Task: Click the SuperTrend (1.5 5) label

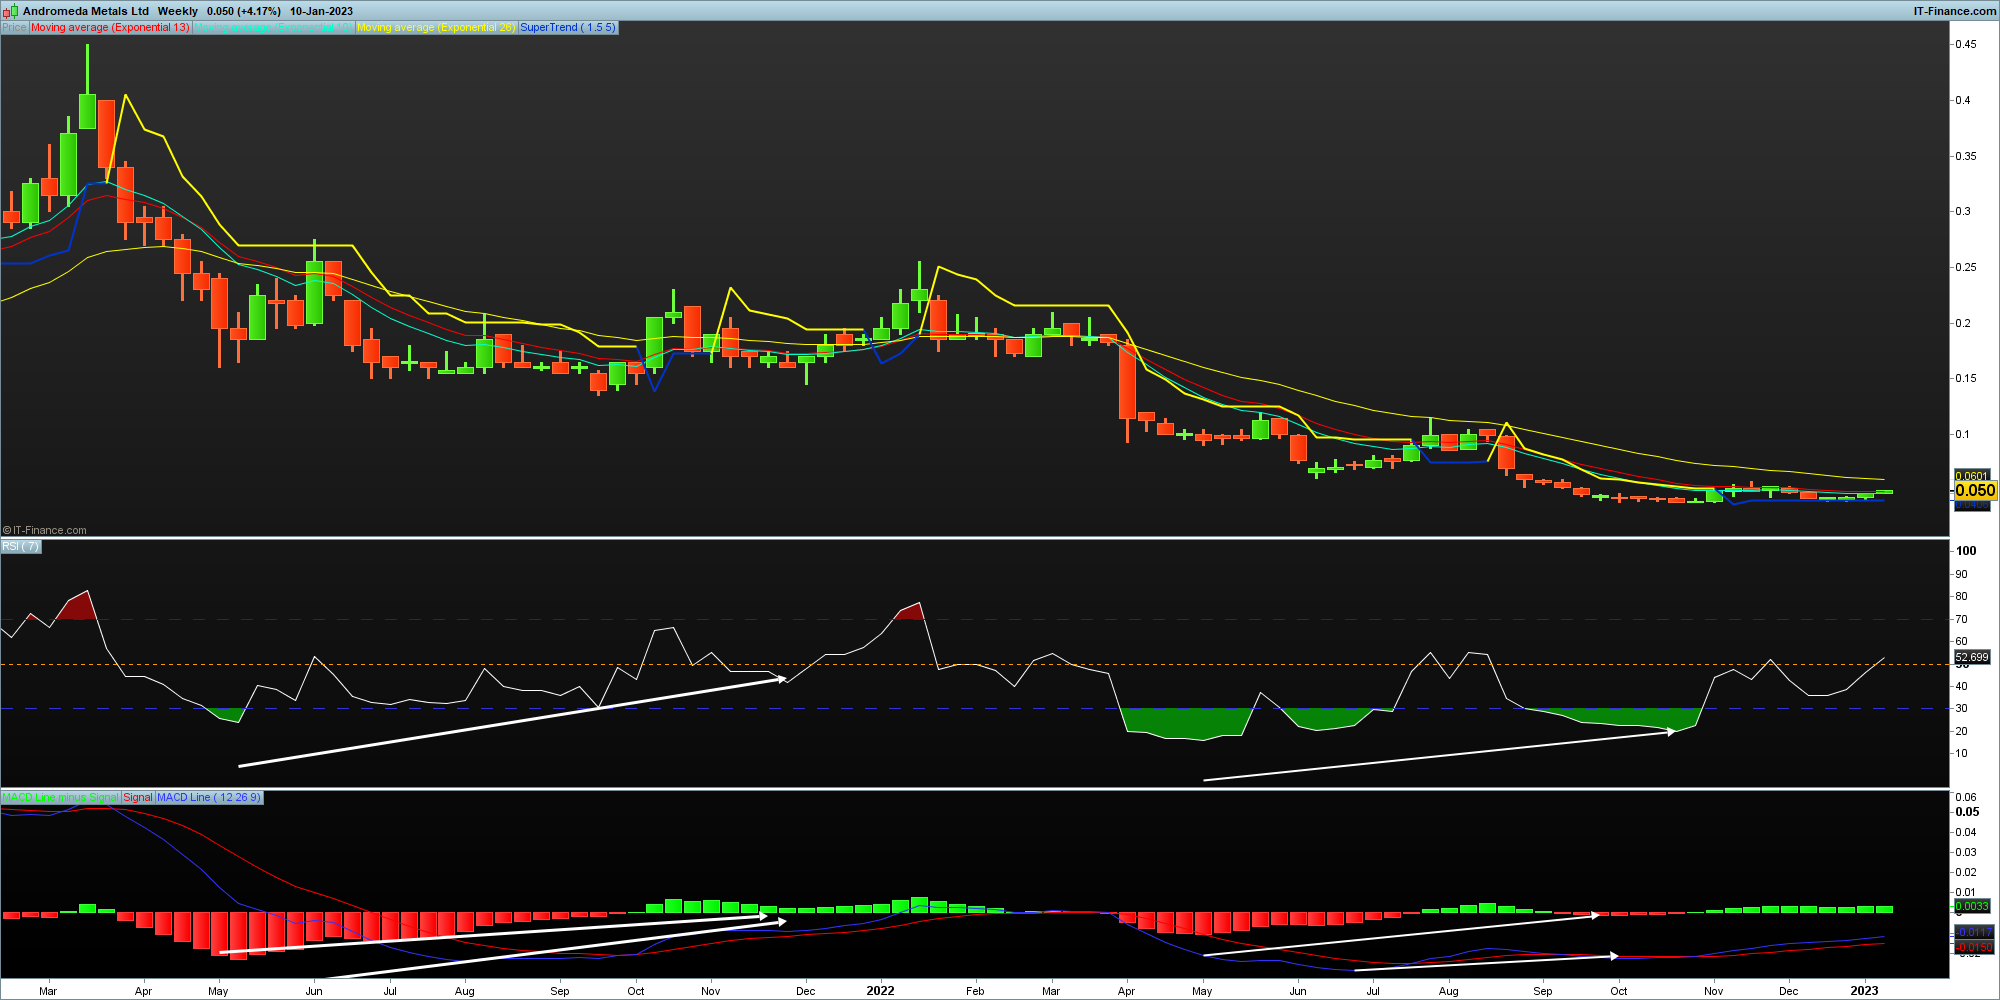Action: pyautogui.click(x=568, y=28)
